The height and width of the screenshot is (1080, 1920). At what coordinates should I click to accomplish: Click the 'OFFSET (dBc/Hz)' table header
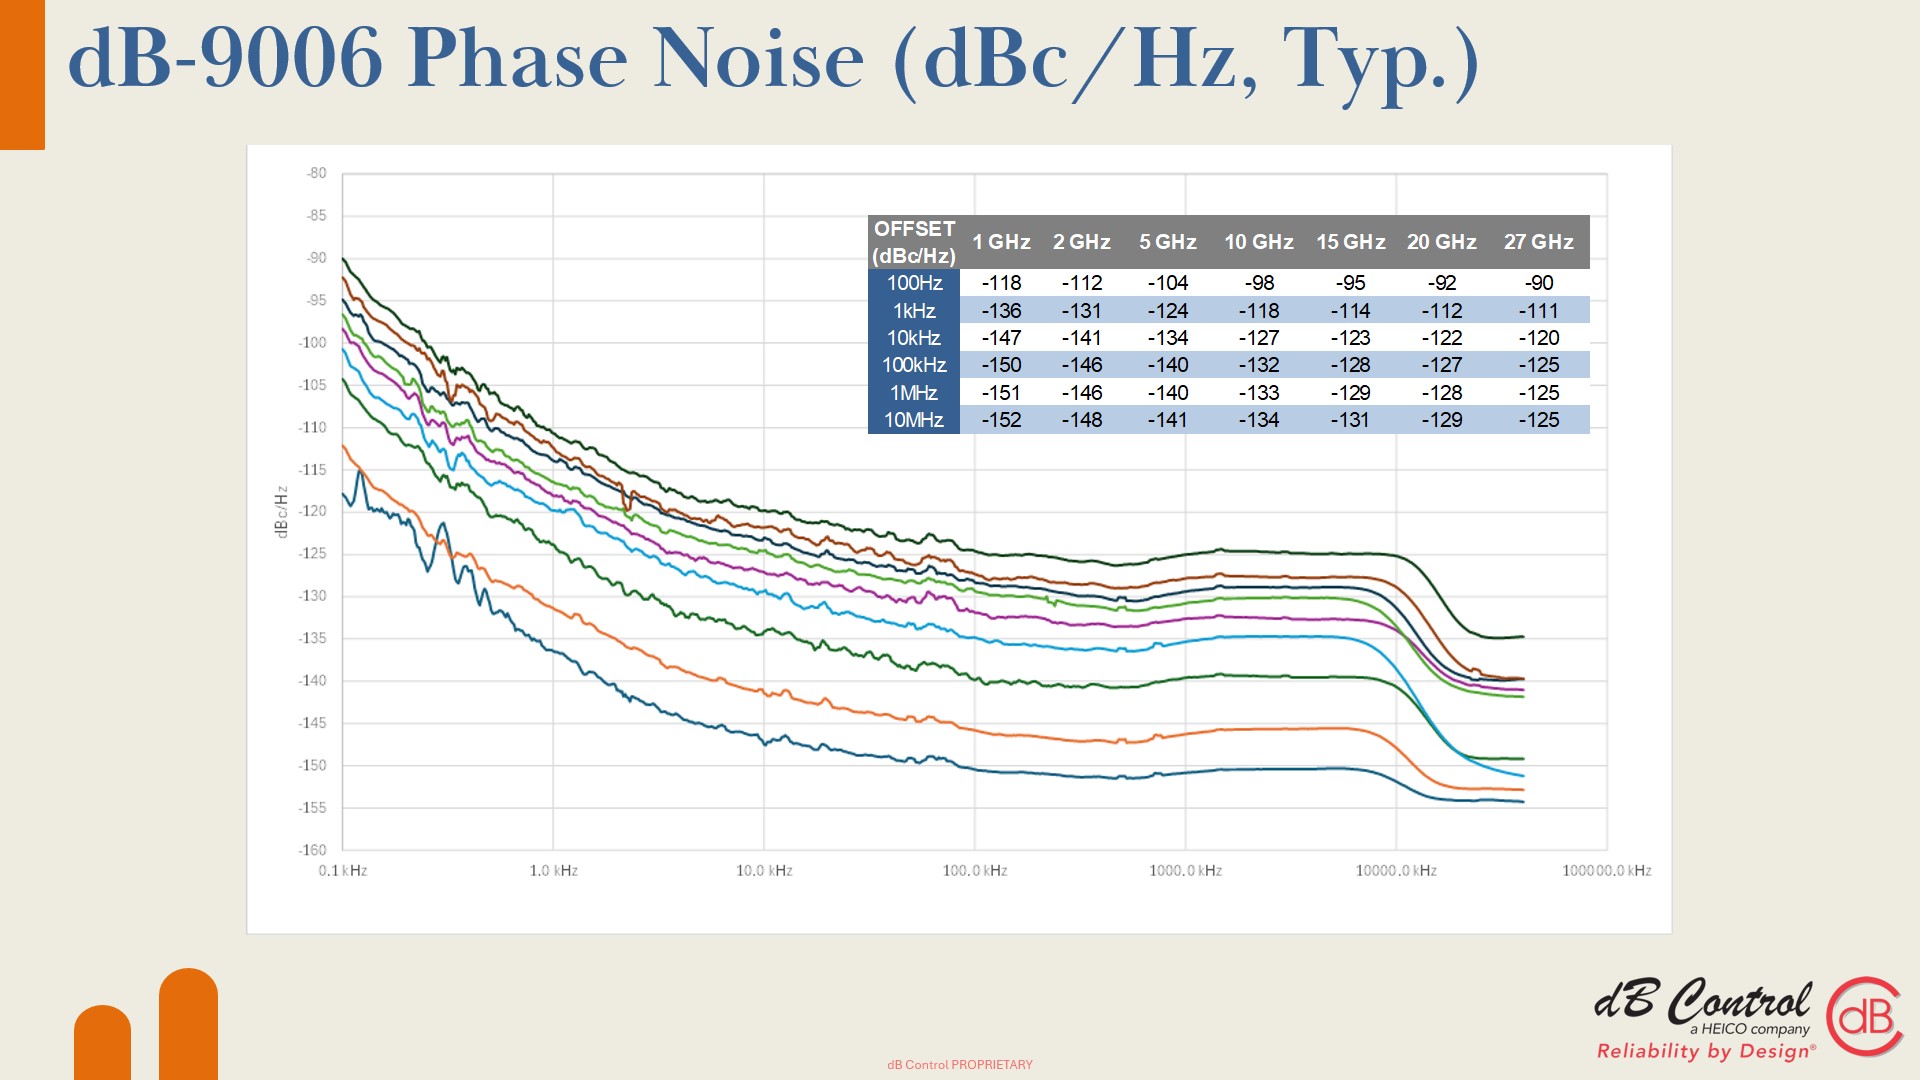coord(914,242)
